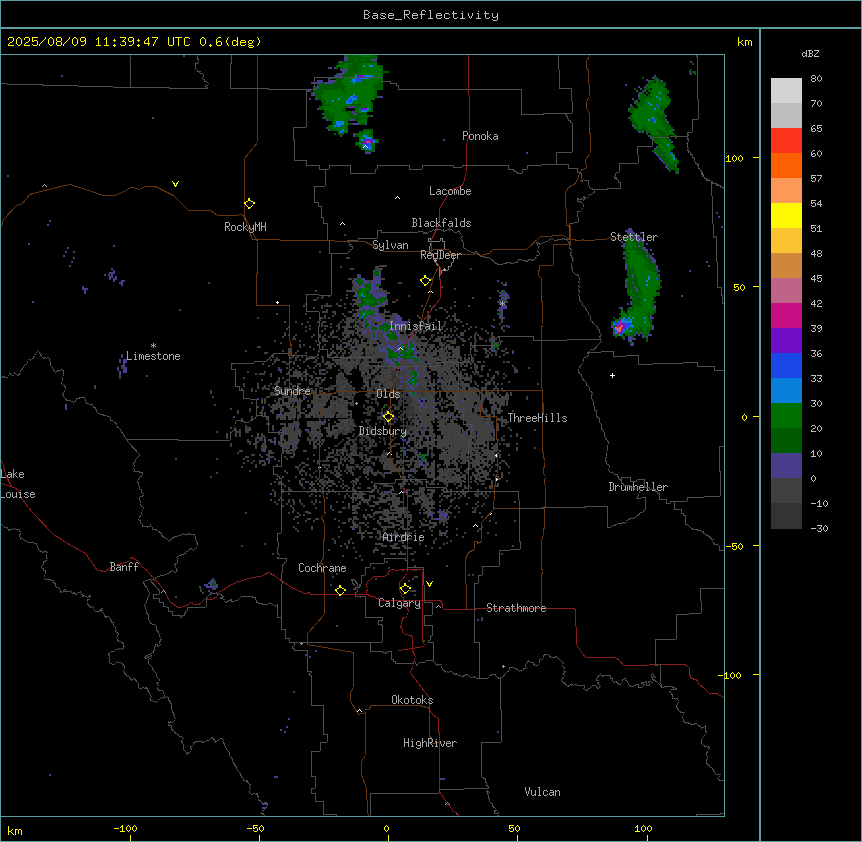Click the Blackfalds town label

click(441, 223)
